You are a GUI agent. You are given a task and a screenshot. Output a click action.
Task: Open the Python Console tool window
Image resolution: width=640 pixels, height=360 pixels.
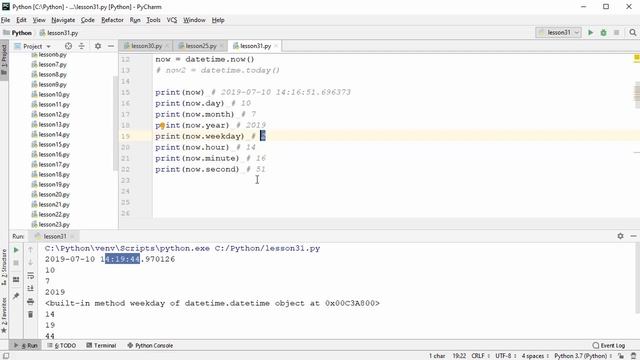pos(150,345)
